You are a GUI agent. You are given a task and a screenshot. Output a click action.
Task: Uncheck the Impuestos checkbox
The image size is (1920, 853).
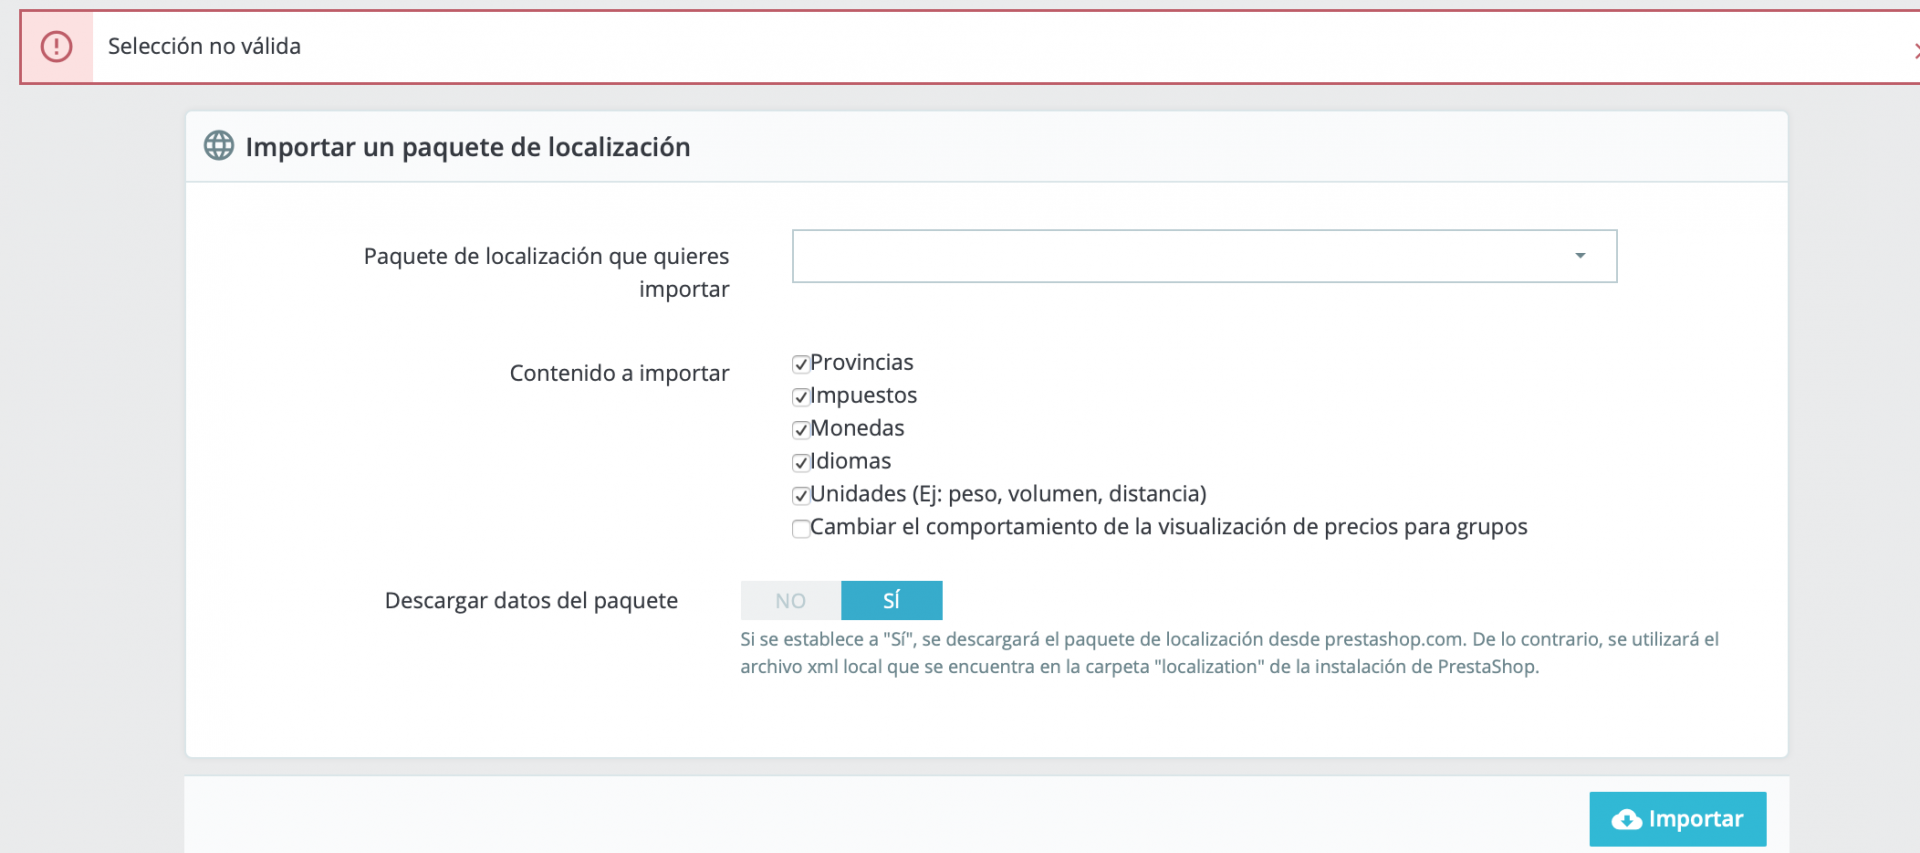tap(801, 397)
